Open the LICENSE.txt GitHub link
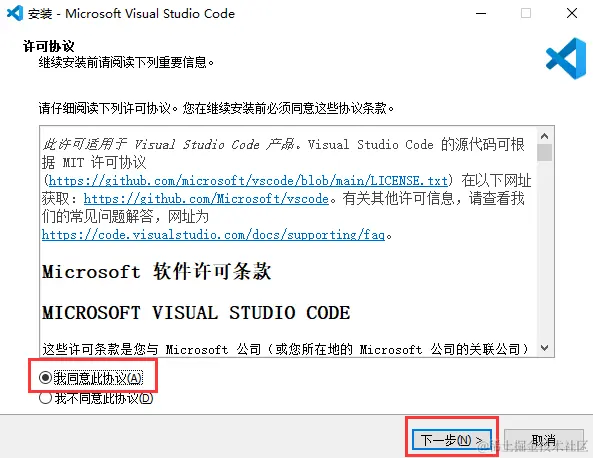 [248, 181]
